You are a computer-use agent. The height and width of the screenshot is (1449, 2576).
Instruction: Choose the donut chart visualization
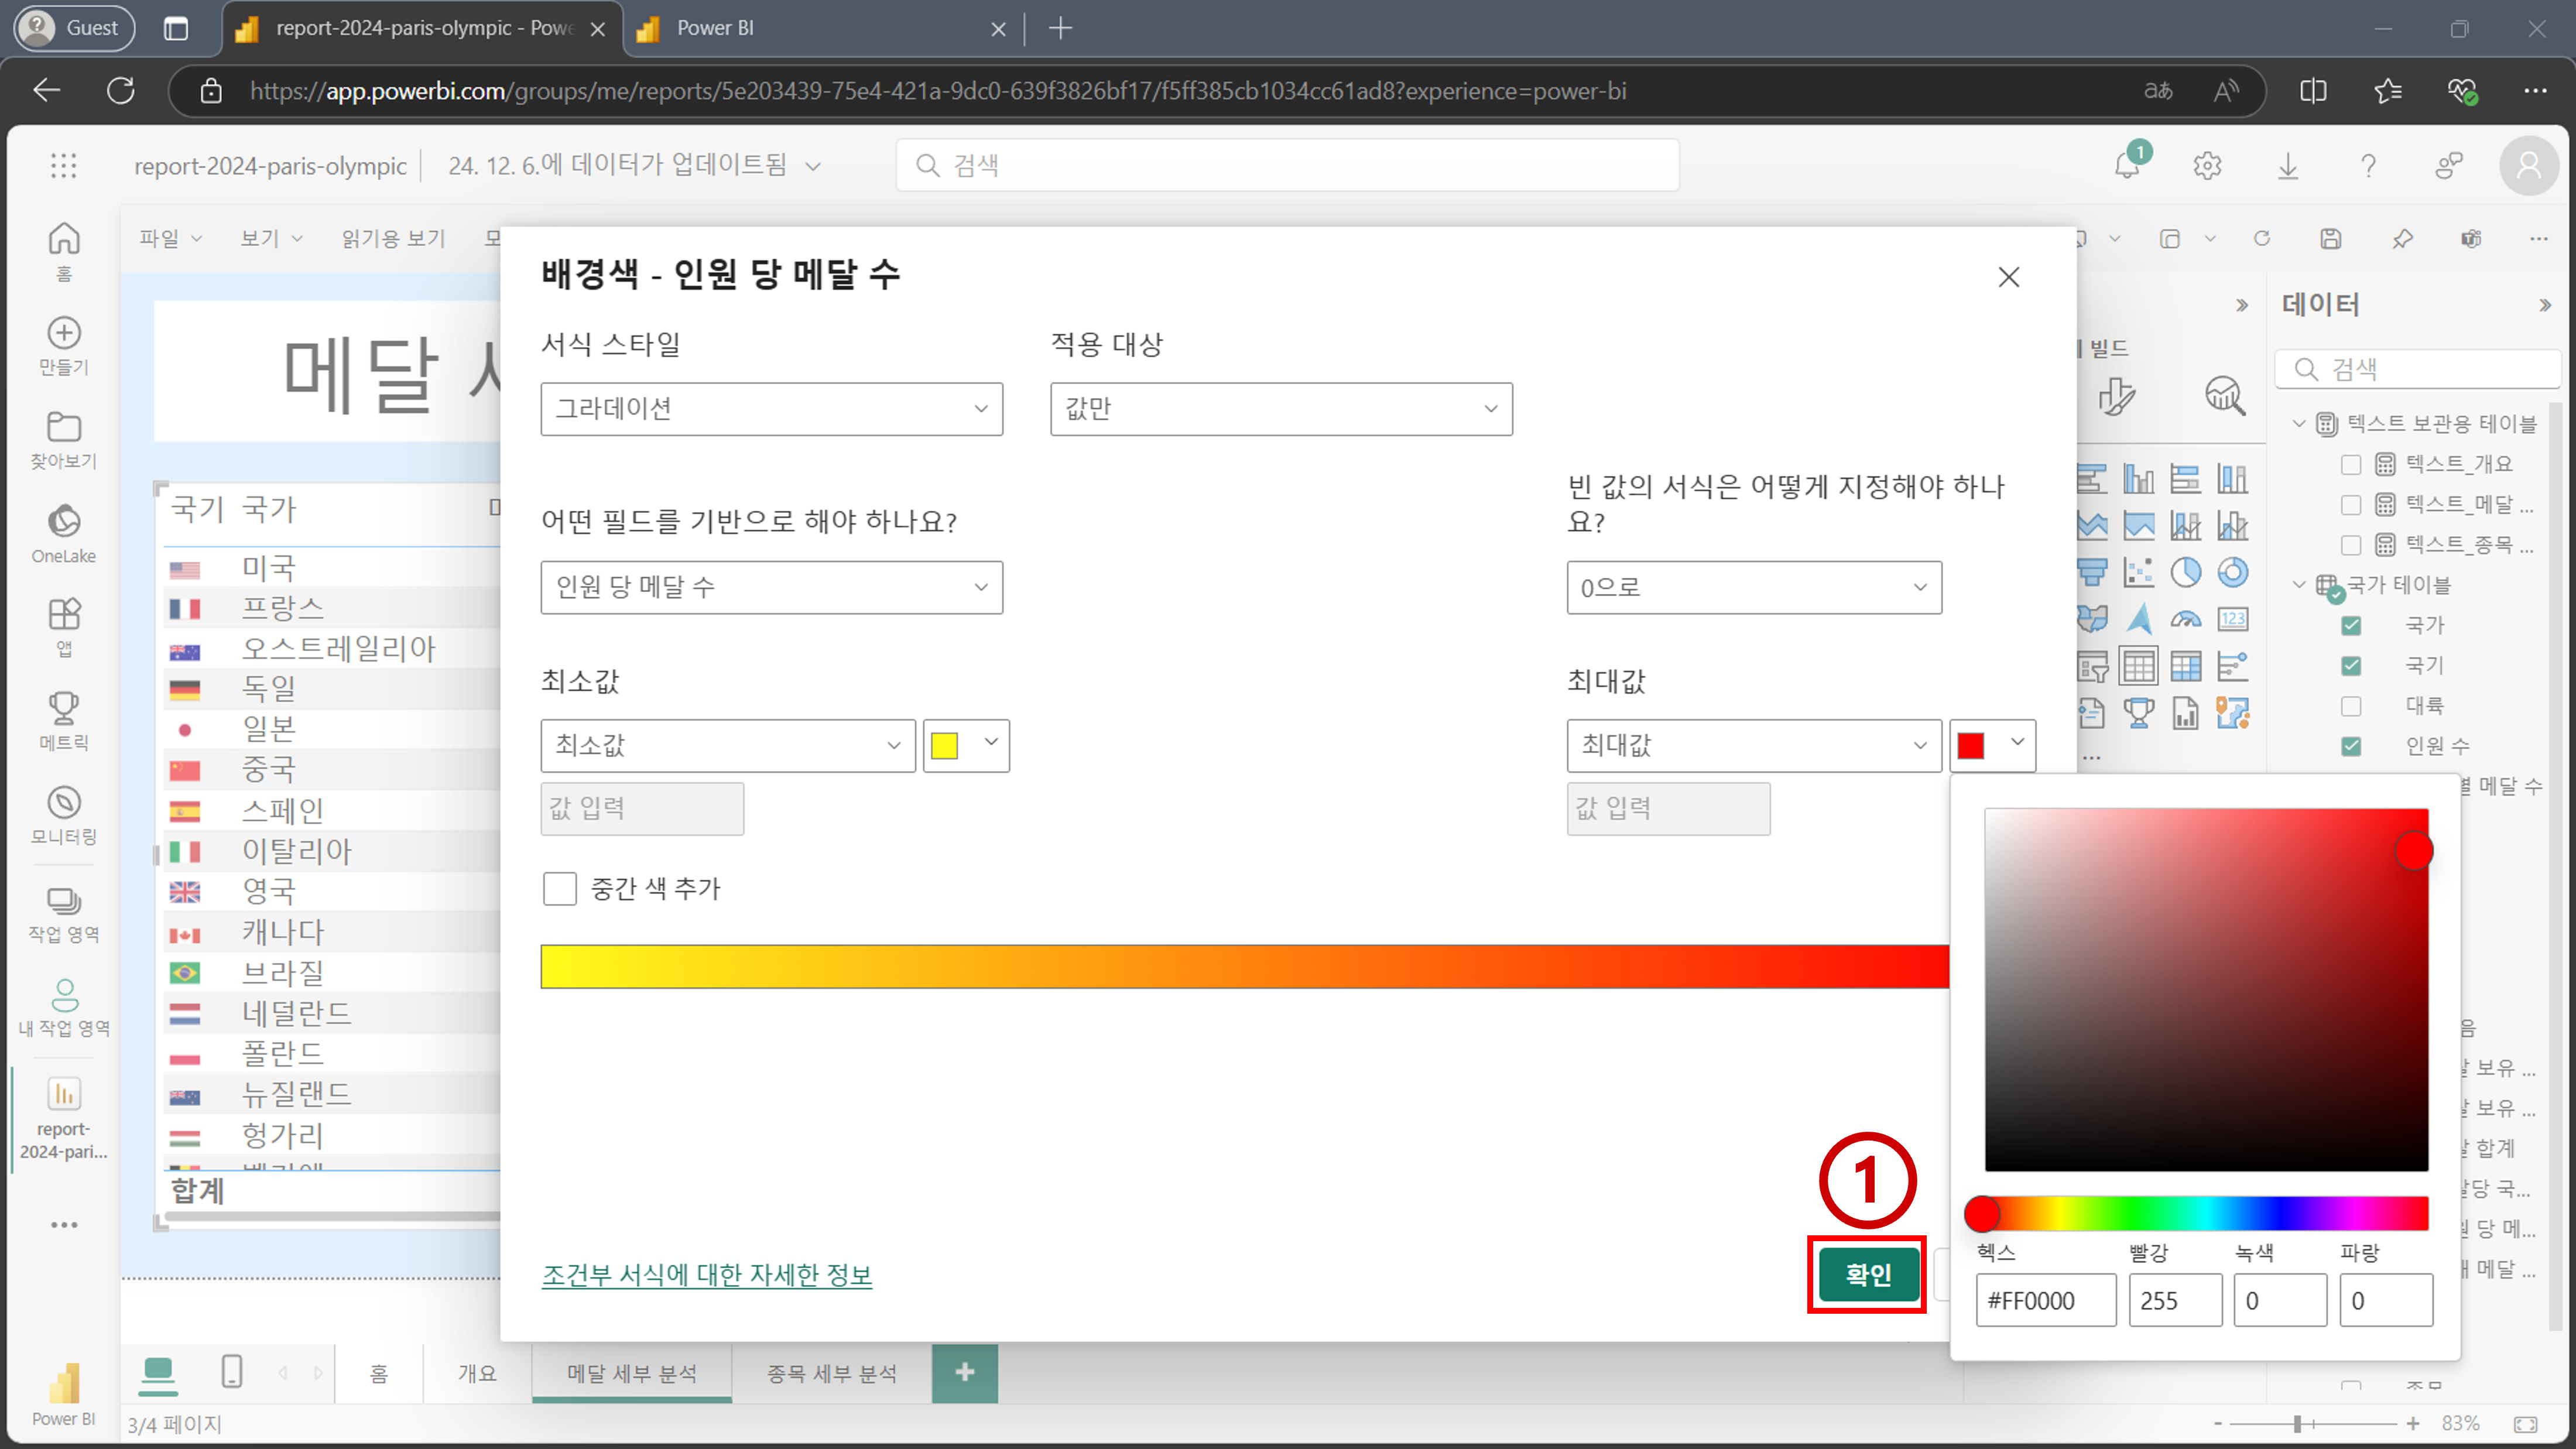coord(2233,572)
